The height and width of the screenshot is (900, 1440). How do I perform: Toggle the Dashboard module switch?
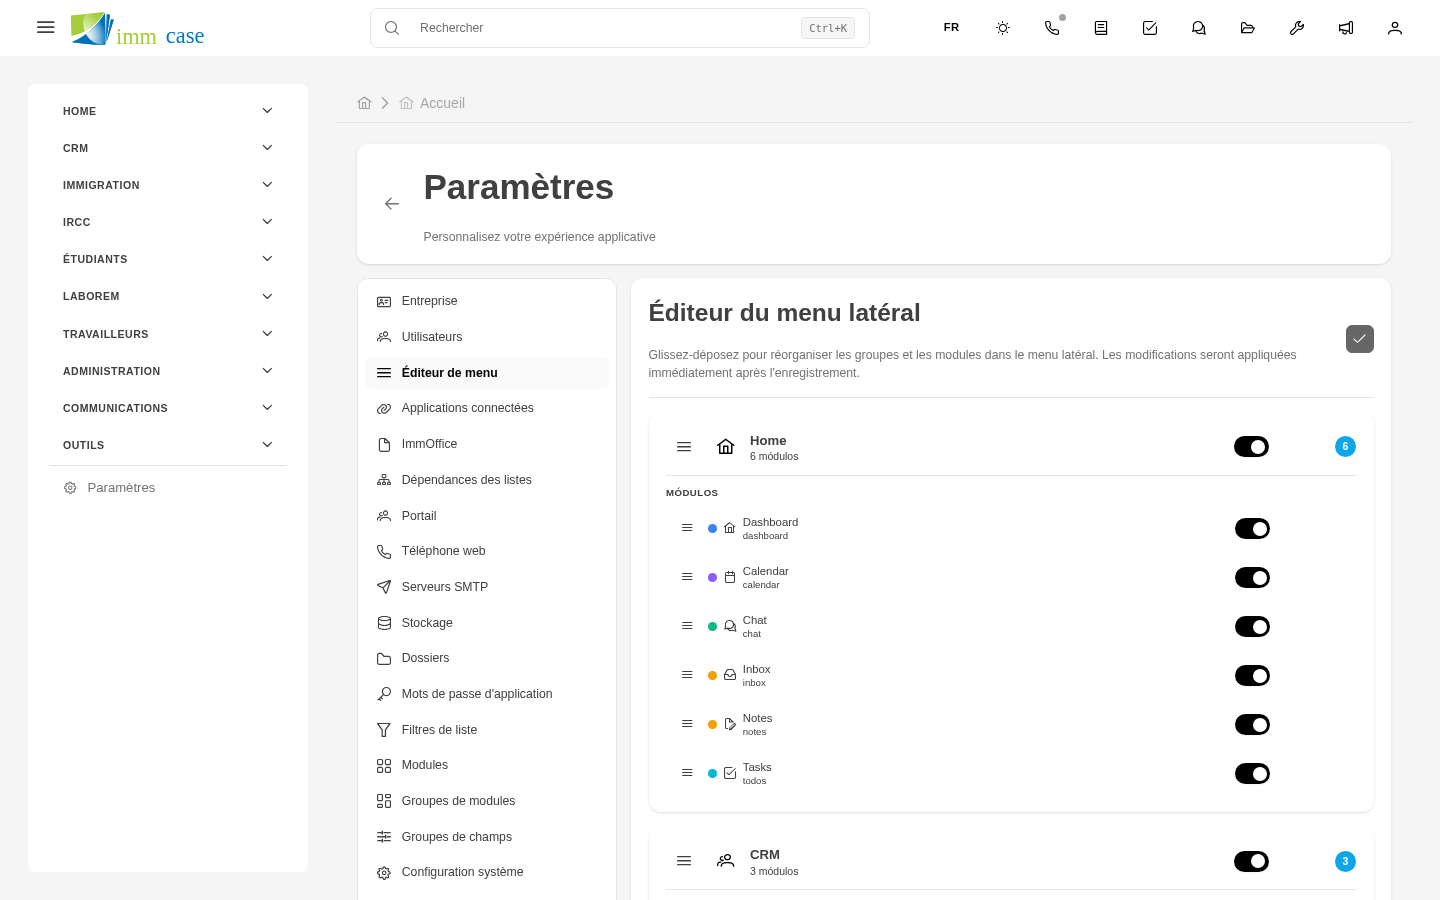(x=1252, y=528)
